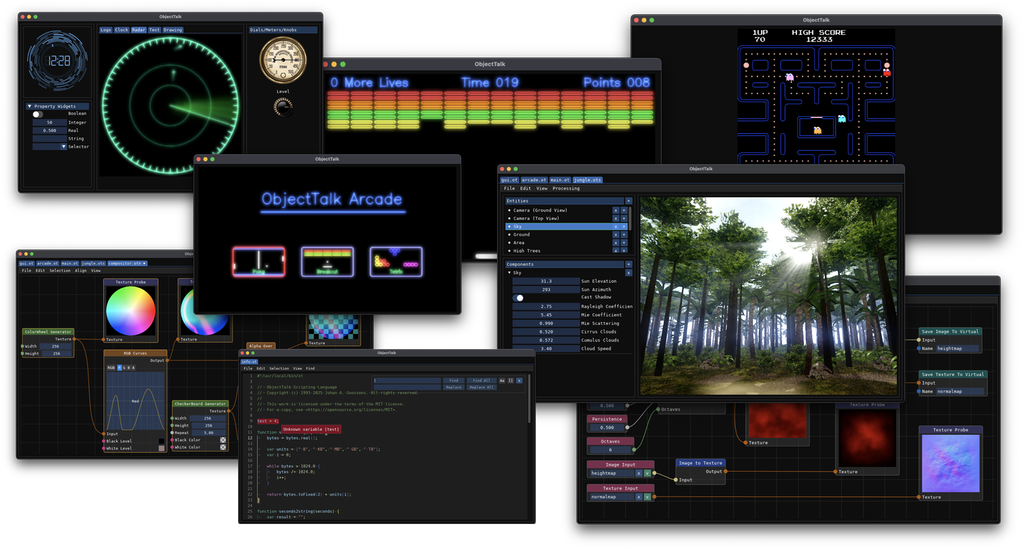Click the Black Level swatch in RGB Curves
This screenshot has width=1024, height=549.
(x=161, y=441)
